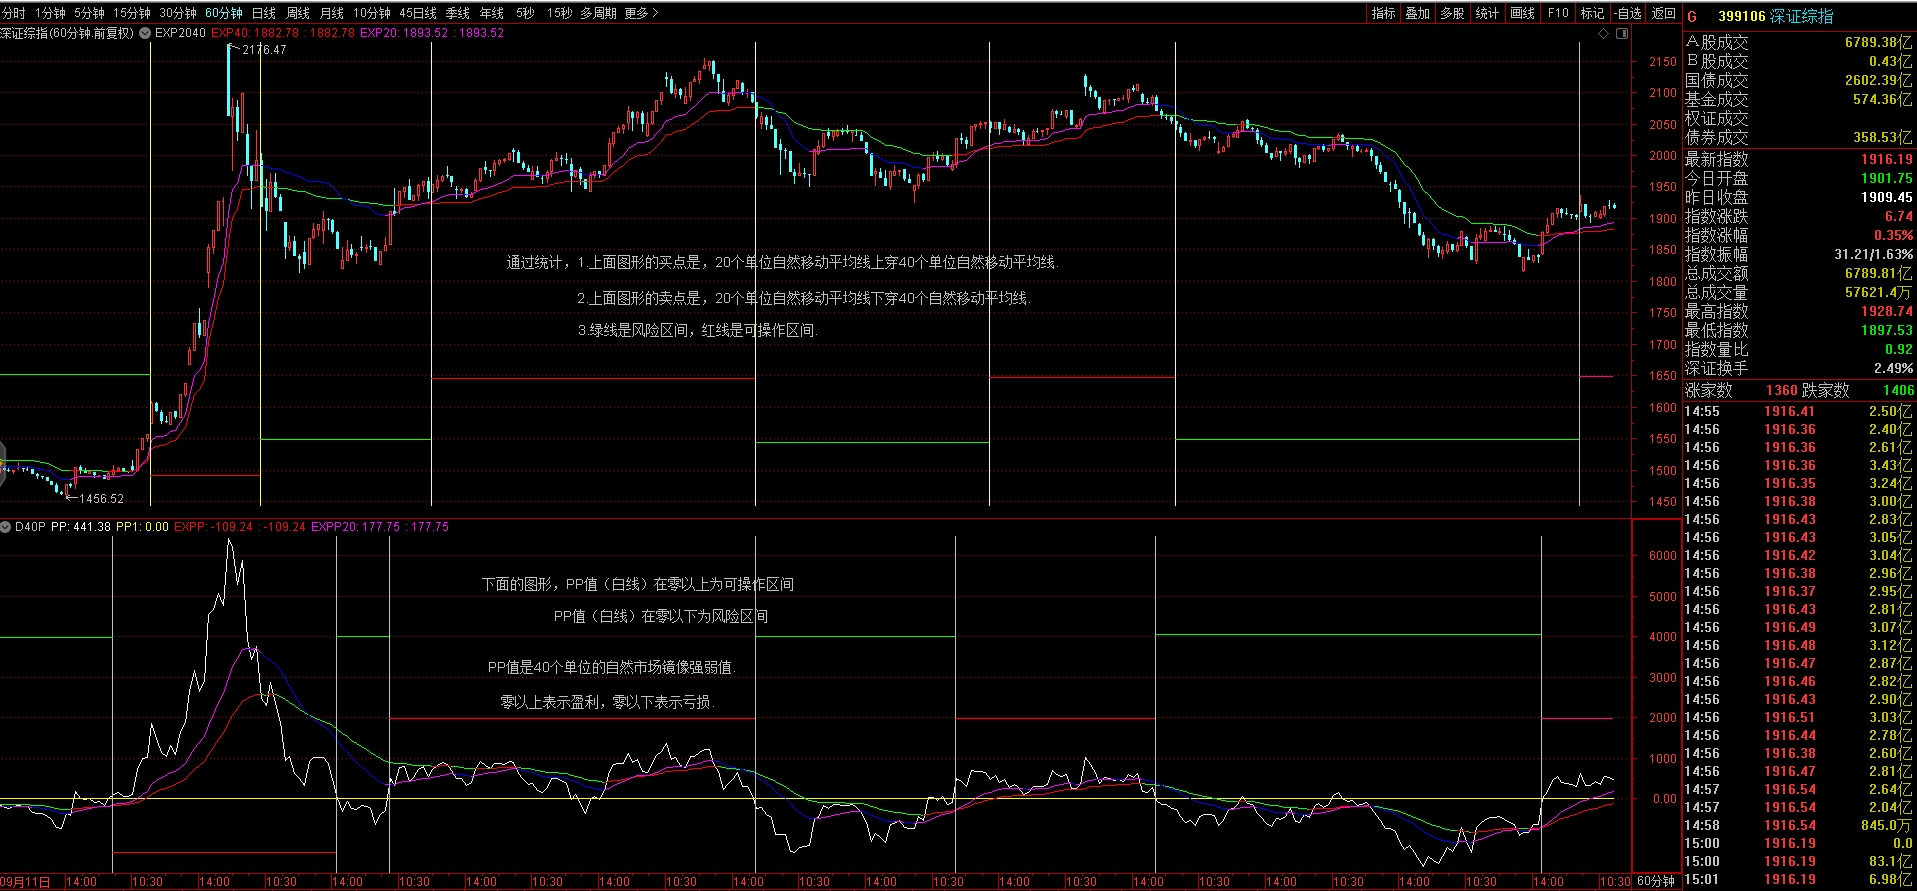Select the 15秒 period tab
The height and width of the screenshot is (891, 1917).
pyautogui.click(x=559, y=13)
